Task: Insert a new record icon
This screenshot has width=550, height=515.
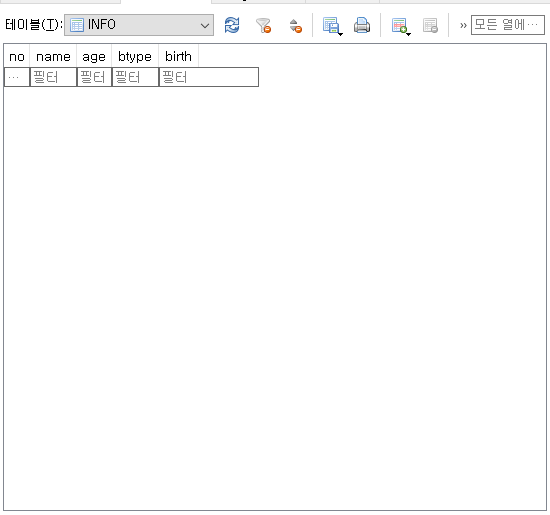Action: pos(399,25)
